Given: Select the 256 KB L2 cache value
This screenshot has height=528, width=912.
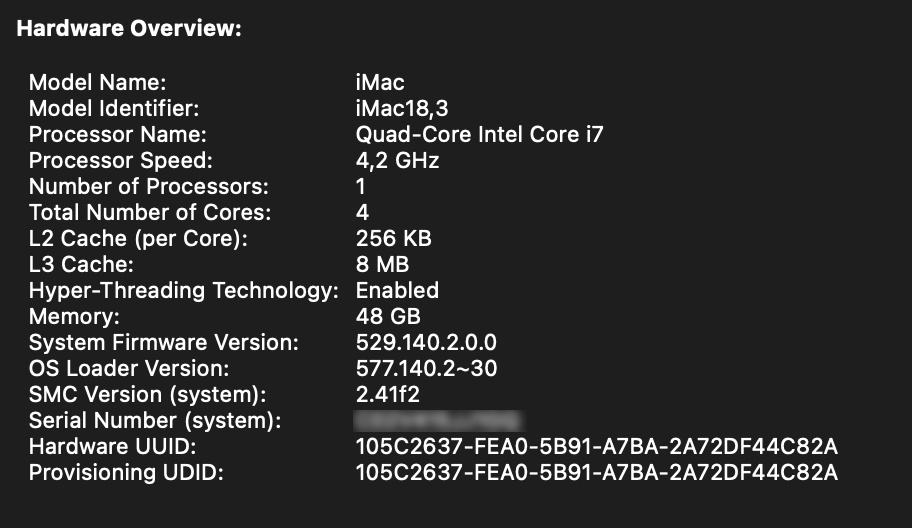Looking at the screenshot, I should tap(393, 238).
